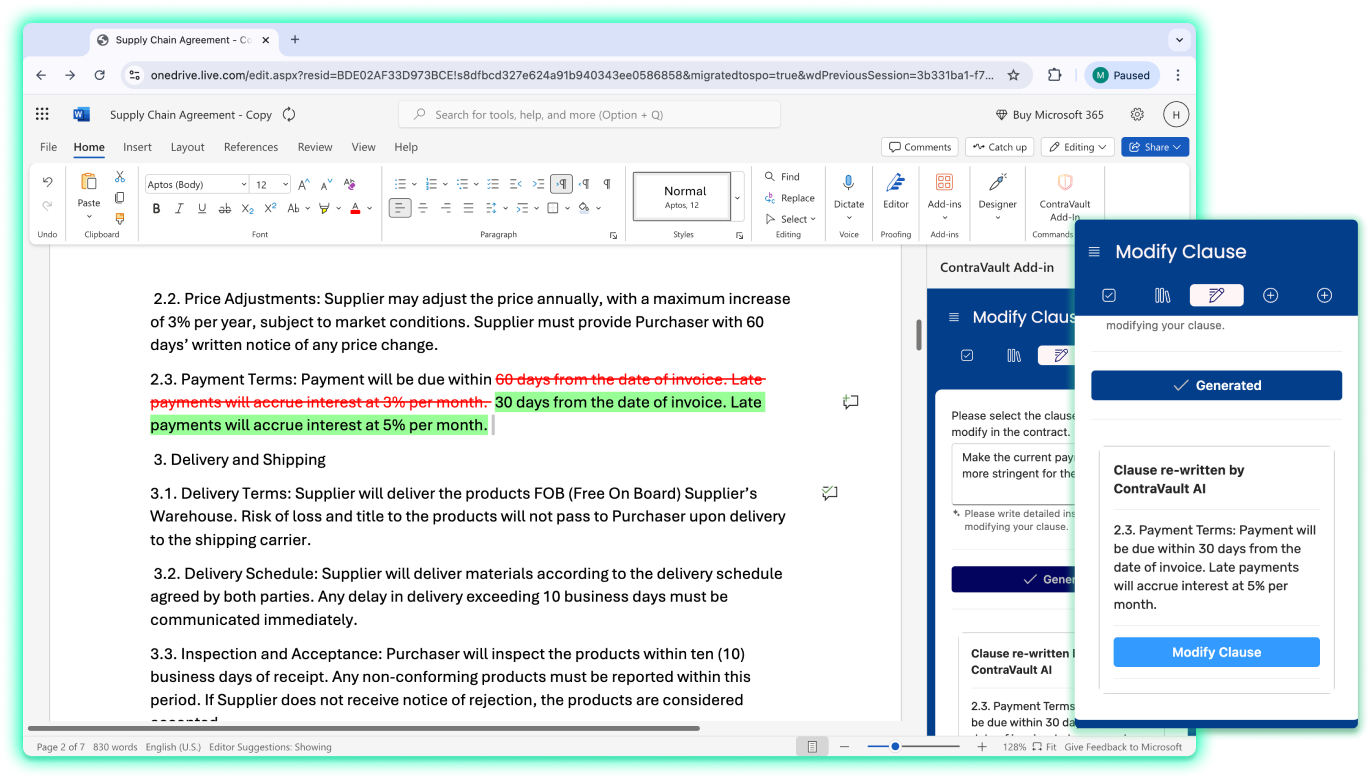This screenshot has width=1370, height=779.
Task: Open bullet list style dropdown arrow
Action: pyautogui.click(x=414, y=184)
